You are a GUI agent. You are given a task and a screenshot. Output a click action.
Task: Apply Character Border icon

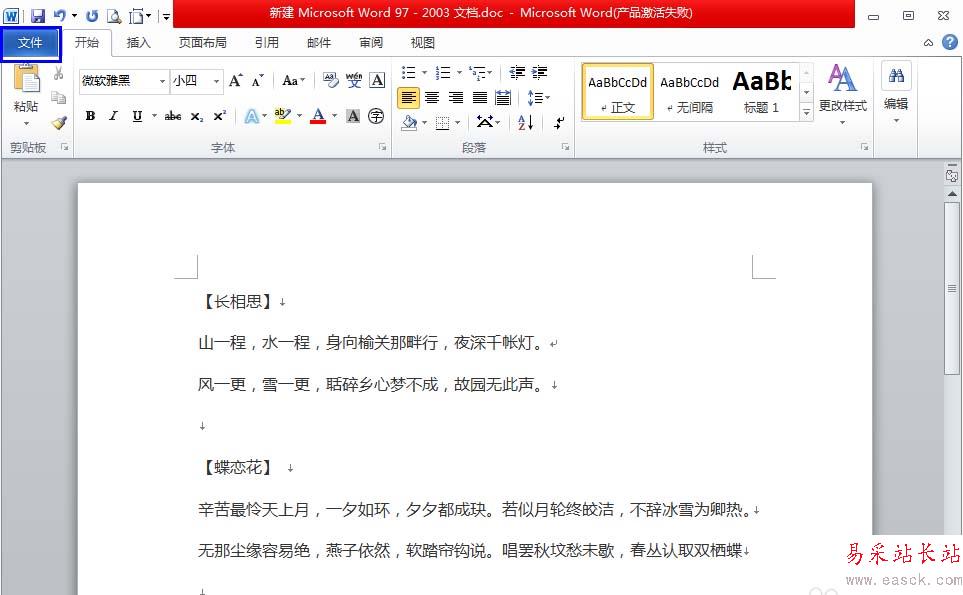click(x=377, y=80)
